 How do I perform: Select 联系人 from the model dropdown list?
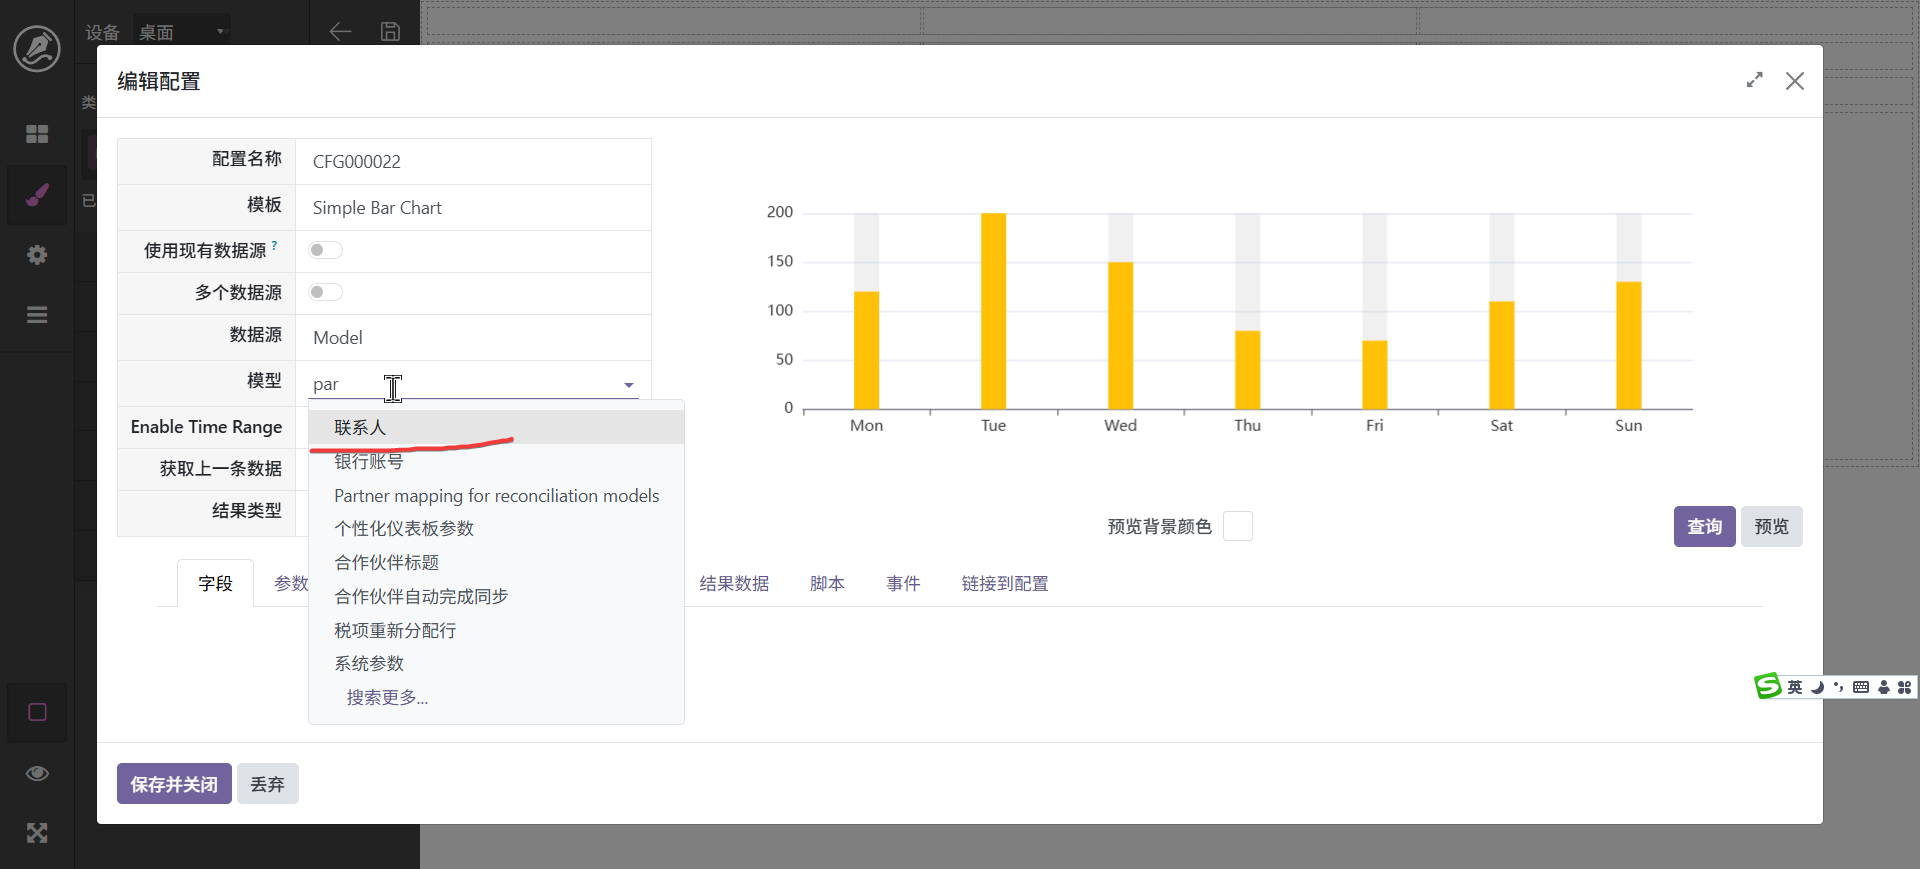pyautogui.click(x=360, y=427)
